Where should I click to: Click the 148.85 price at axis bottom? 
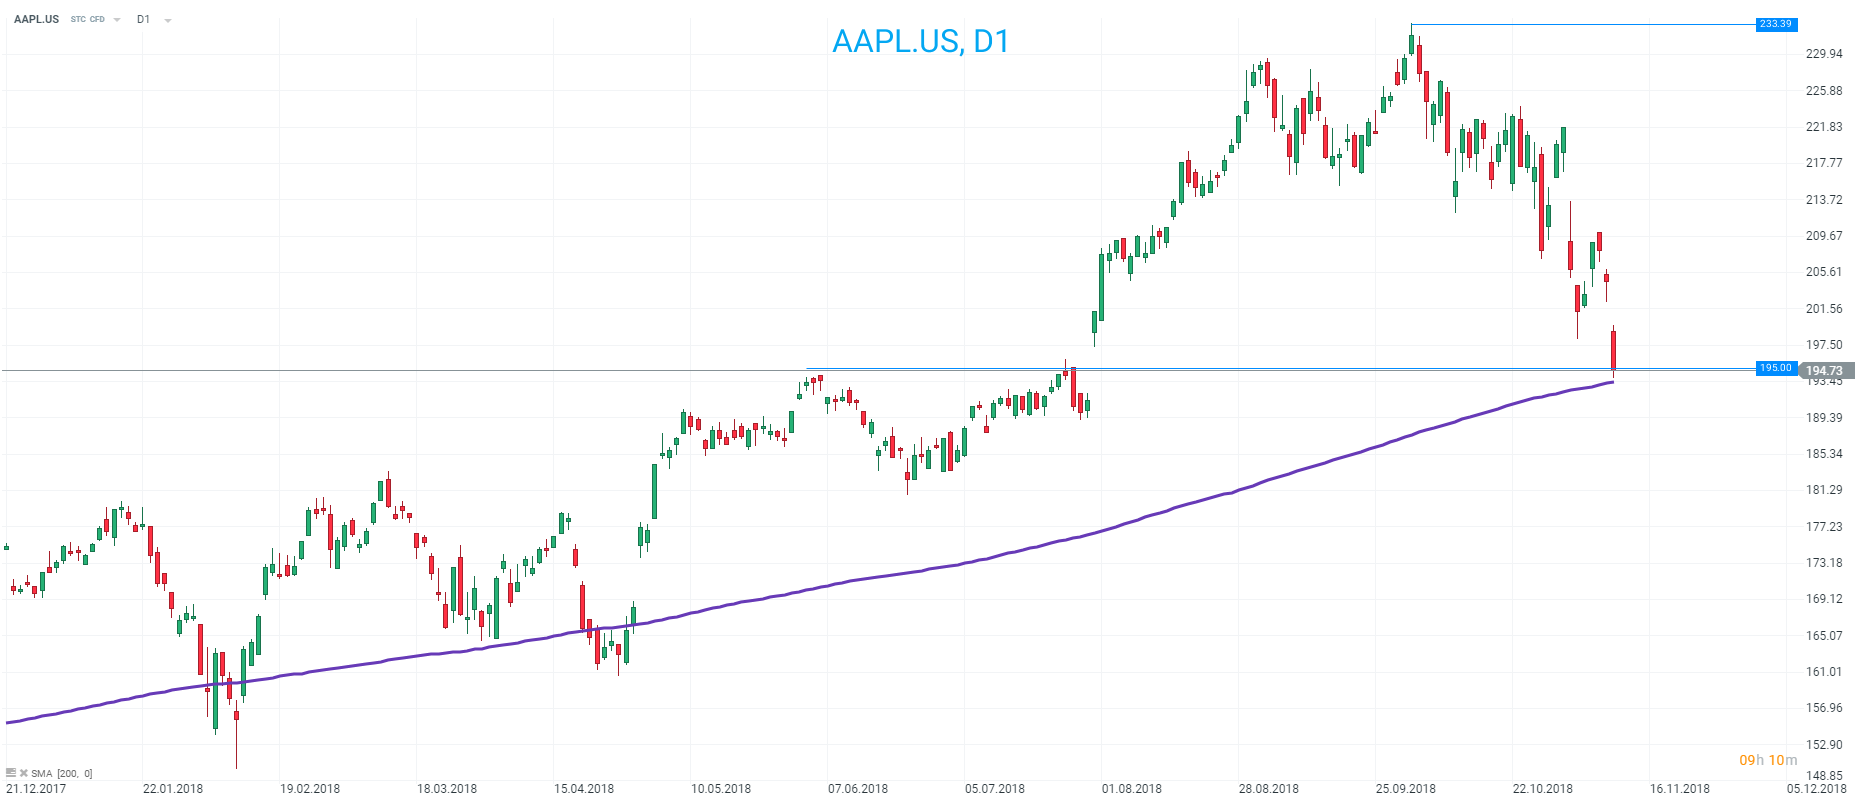tap(1823, 775)
